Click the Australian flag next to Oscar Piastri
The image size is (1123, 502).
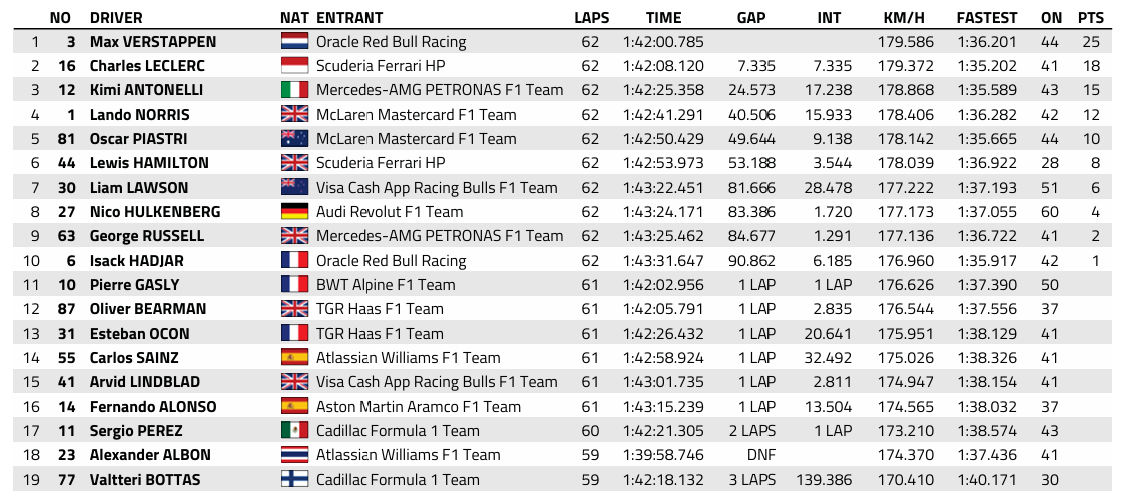point(294,139)
